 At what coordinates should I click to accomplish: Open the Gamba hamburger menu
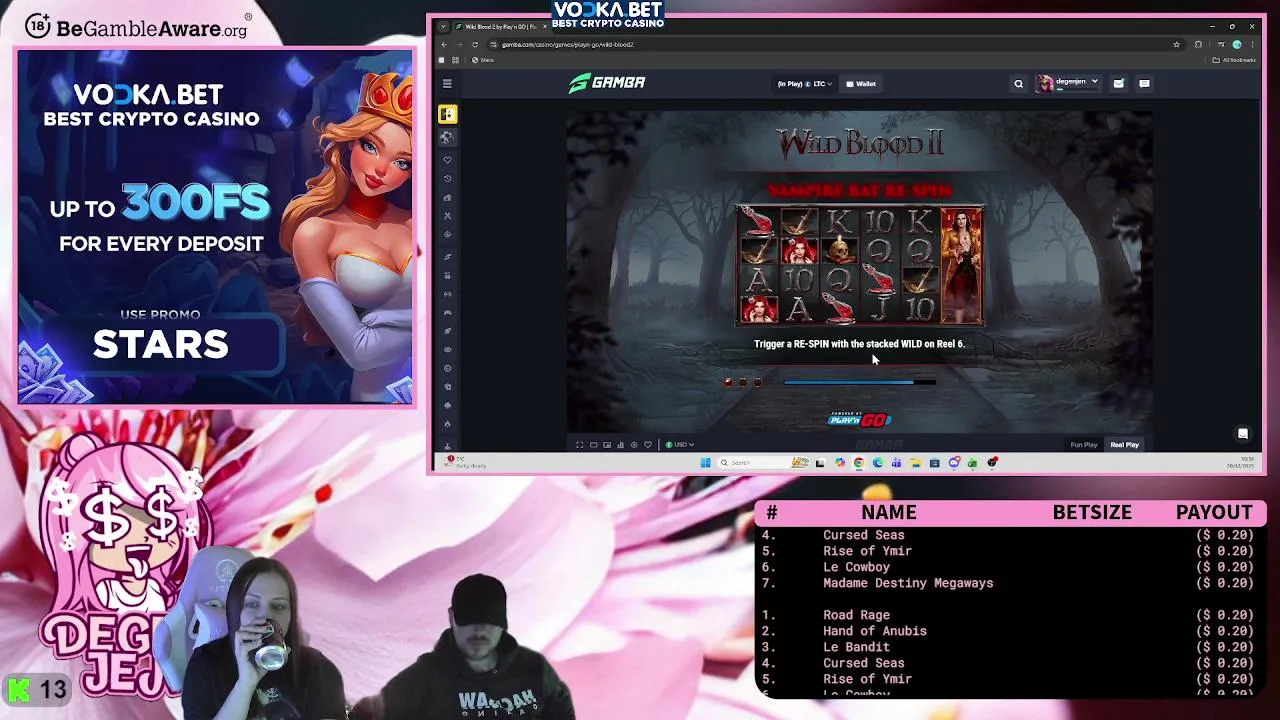pos(447,84)
